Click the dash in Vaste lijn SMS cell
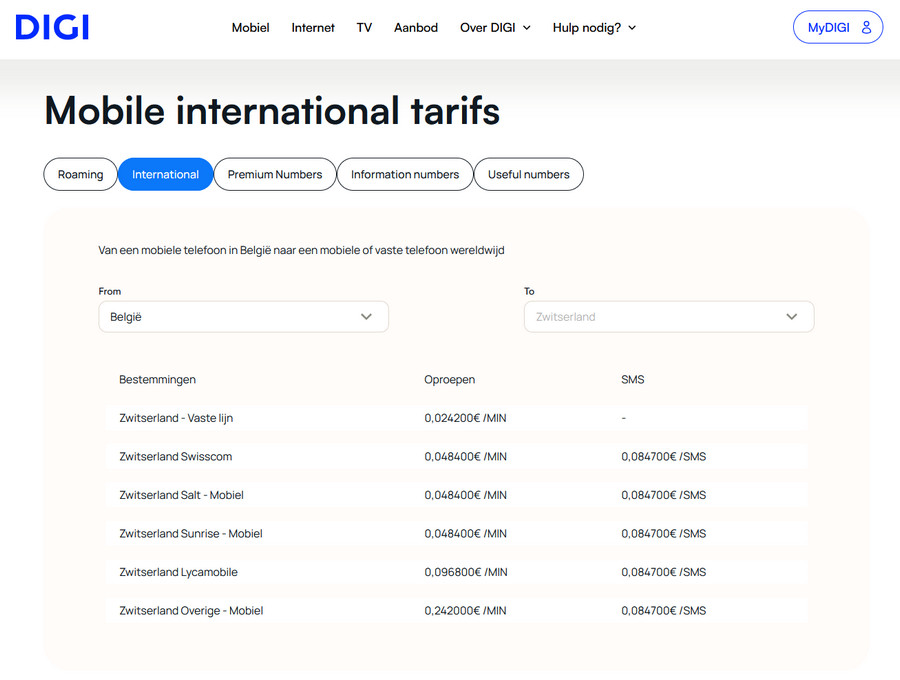Image resolution: width=900 pixels, height=680 pixels. [624, 418]
